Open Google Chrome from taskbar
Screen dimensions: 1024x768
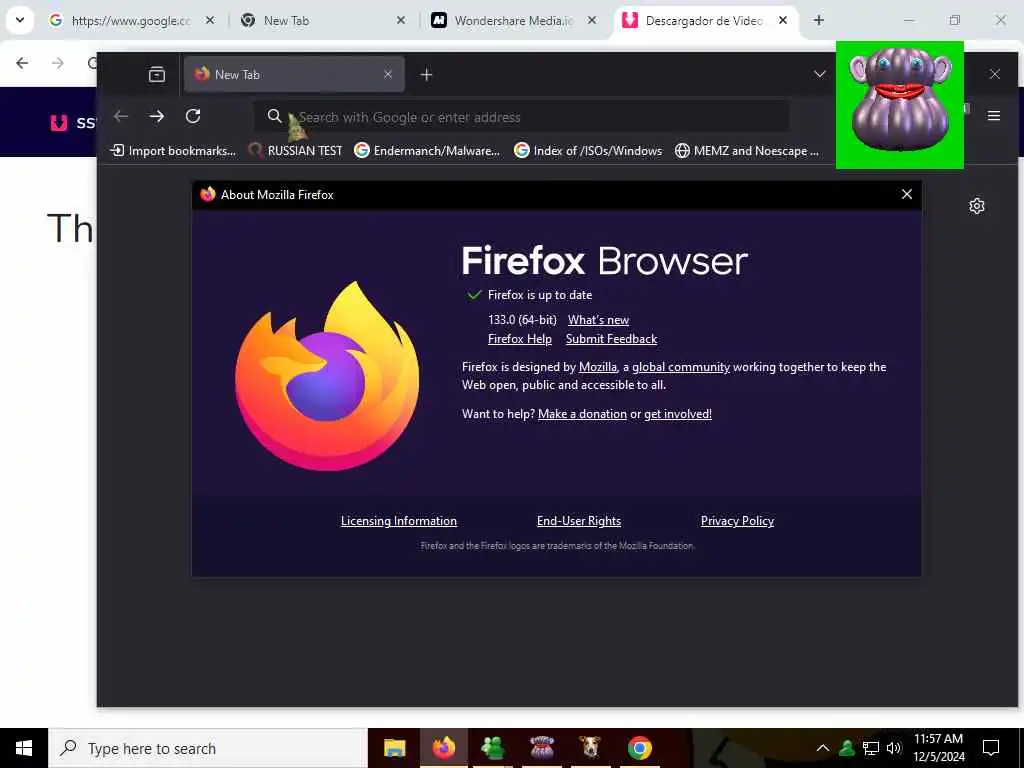click(x=639, y=748)
